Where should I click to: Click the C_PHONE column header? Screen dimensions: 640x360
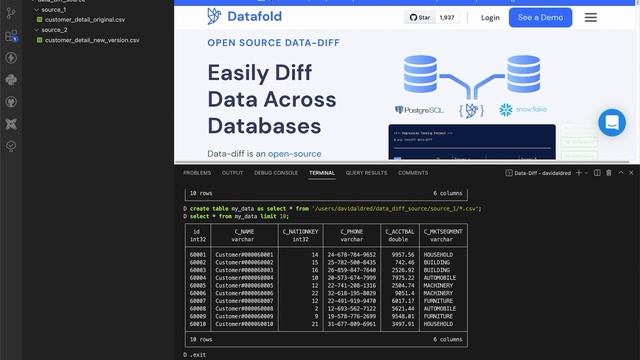point(352,231)
